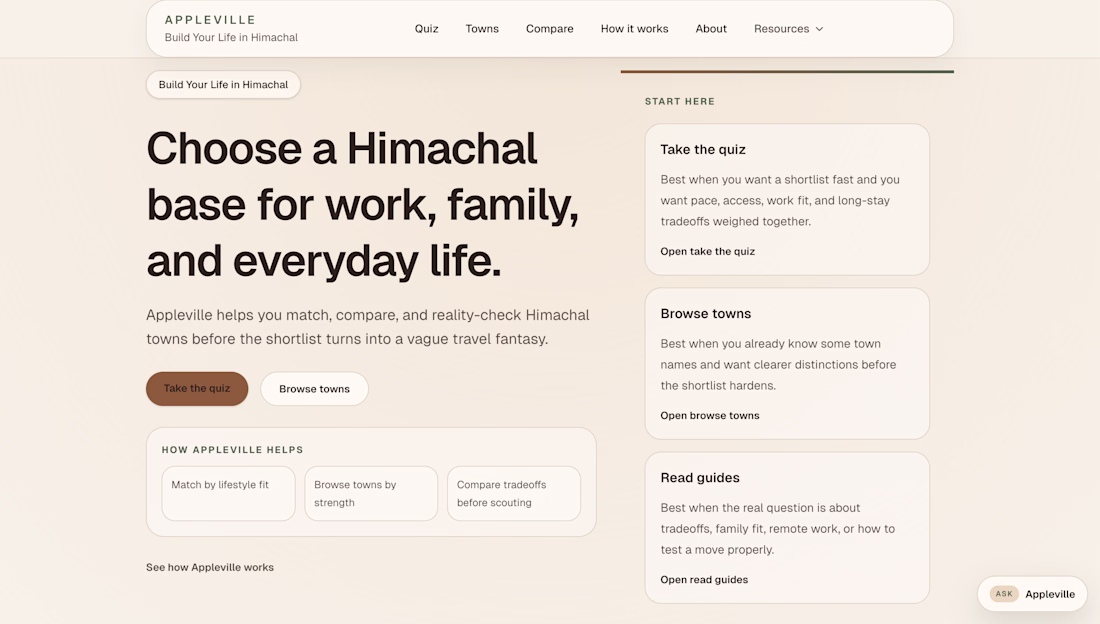This screenshot has width=1100, height=624.
Task: Open the About page link
Action: point(711,29)
